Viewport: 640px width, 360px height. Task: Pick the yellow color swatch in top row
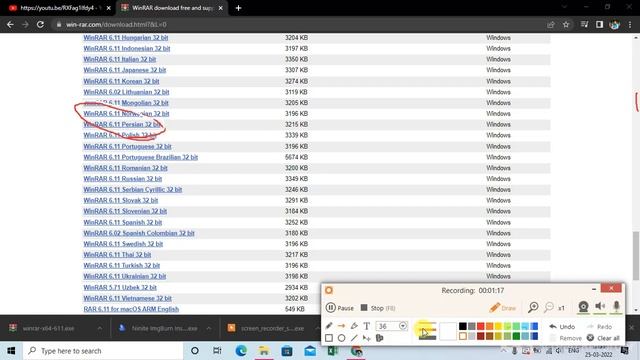[x=498, y=326]
